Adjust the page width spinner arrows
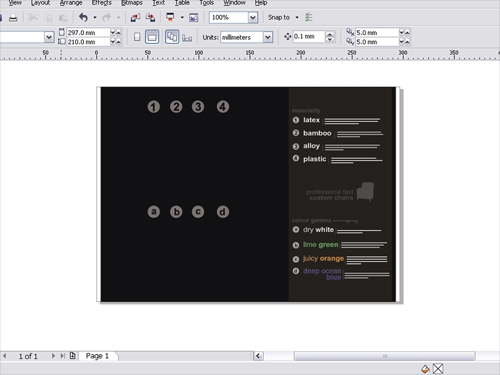This screenshot has width=500, height=375. [x=115, y=33]
